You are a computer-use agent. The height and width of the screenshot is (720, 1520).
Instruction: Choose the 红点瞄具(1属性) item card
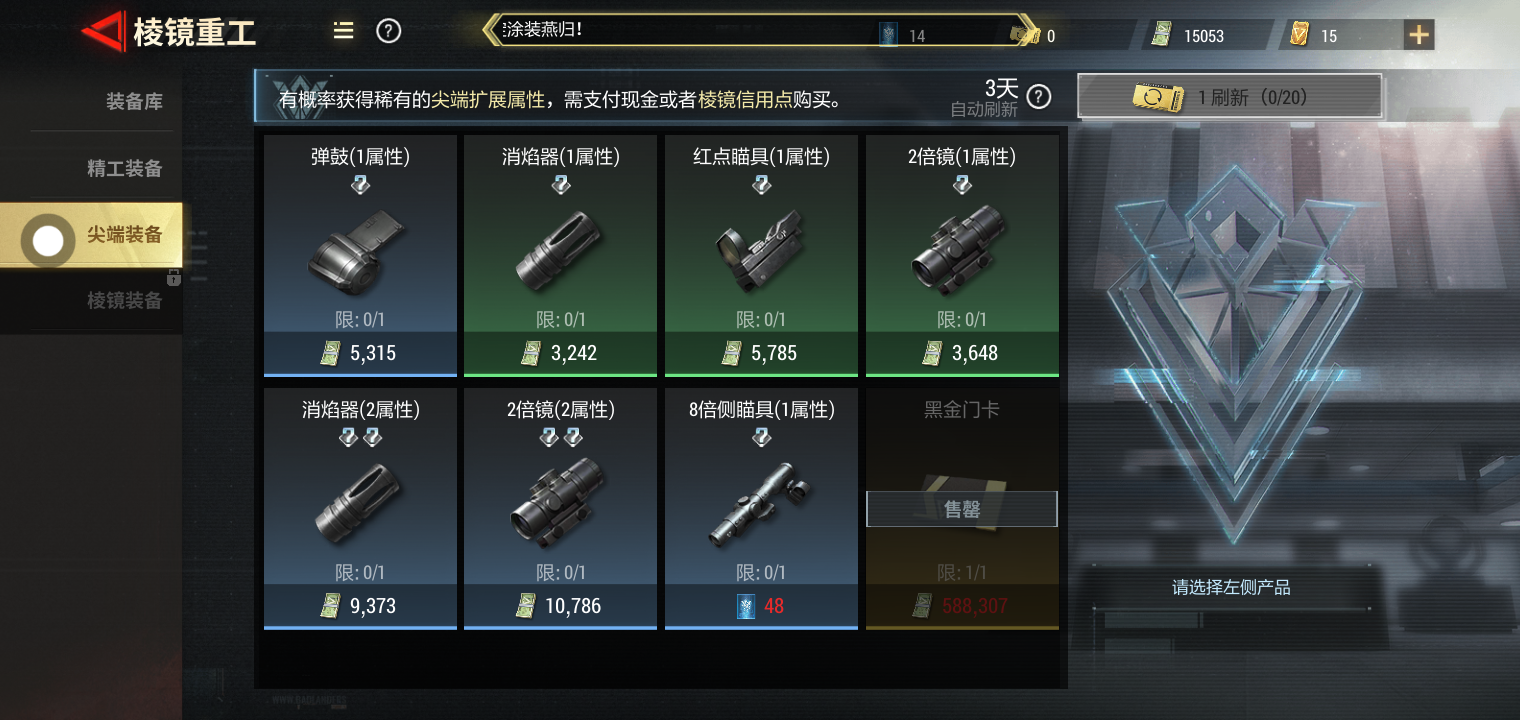pos(761,256)
